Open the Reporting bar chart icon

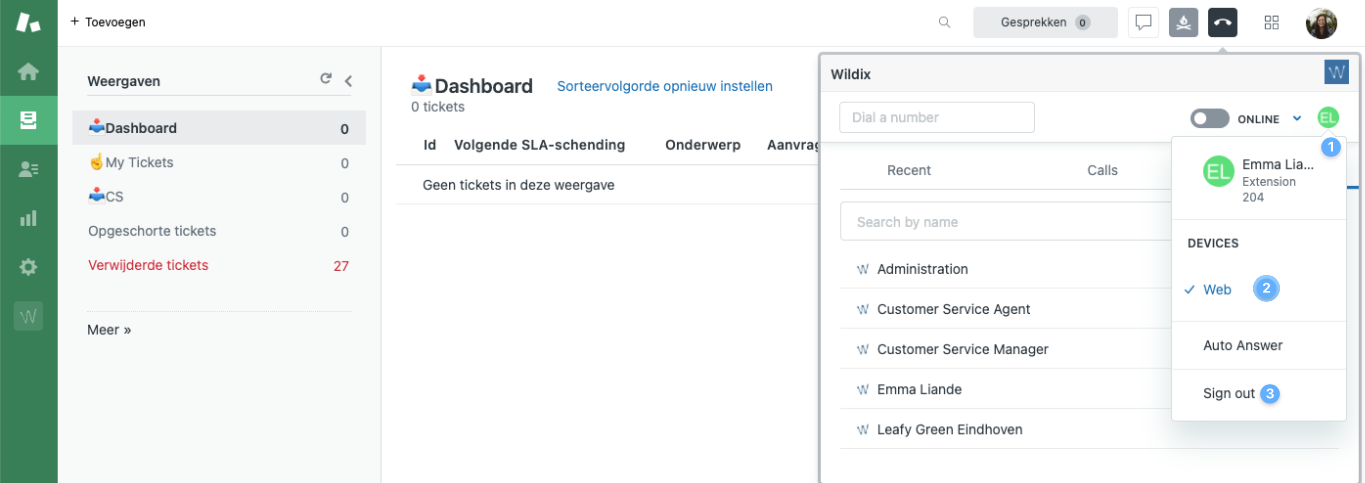[28, 218]
